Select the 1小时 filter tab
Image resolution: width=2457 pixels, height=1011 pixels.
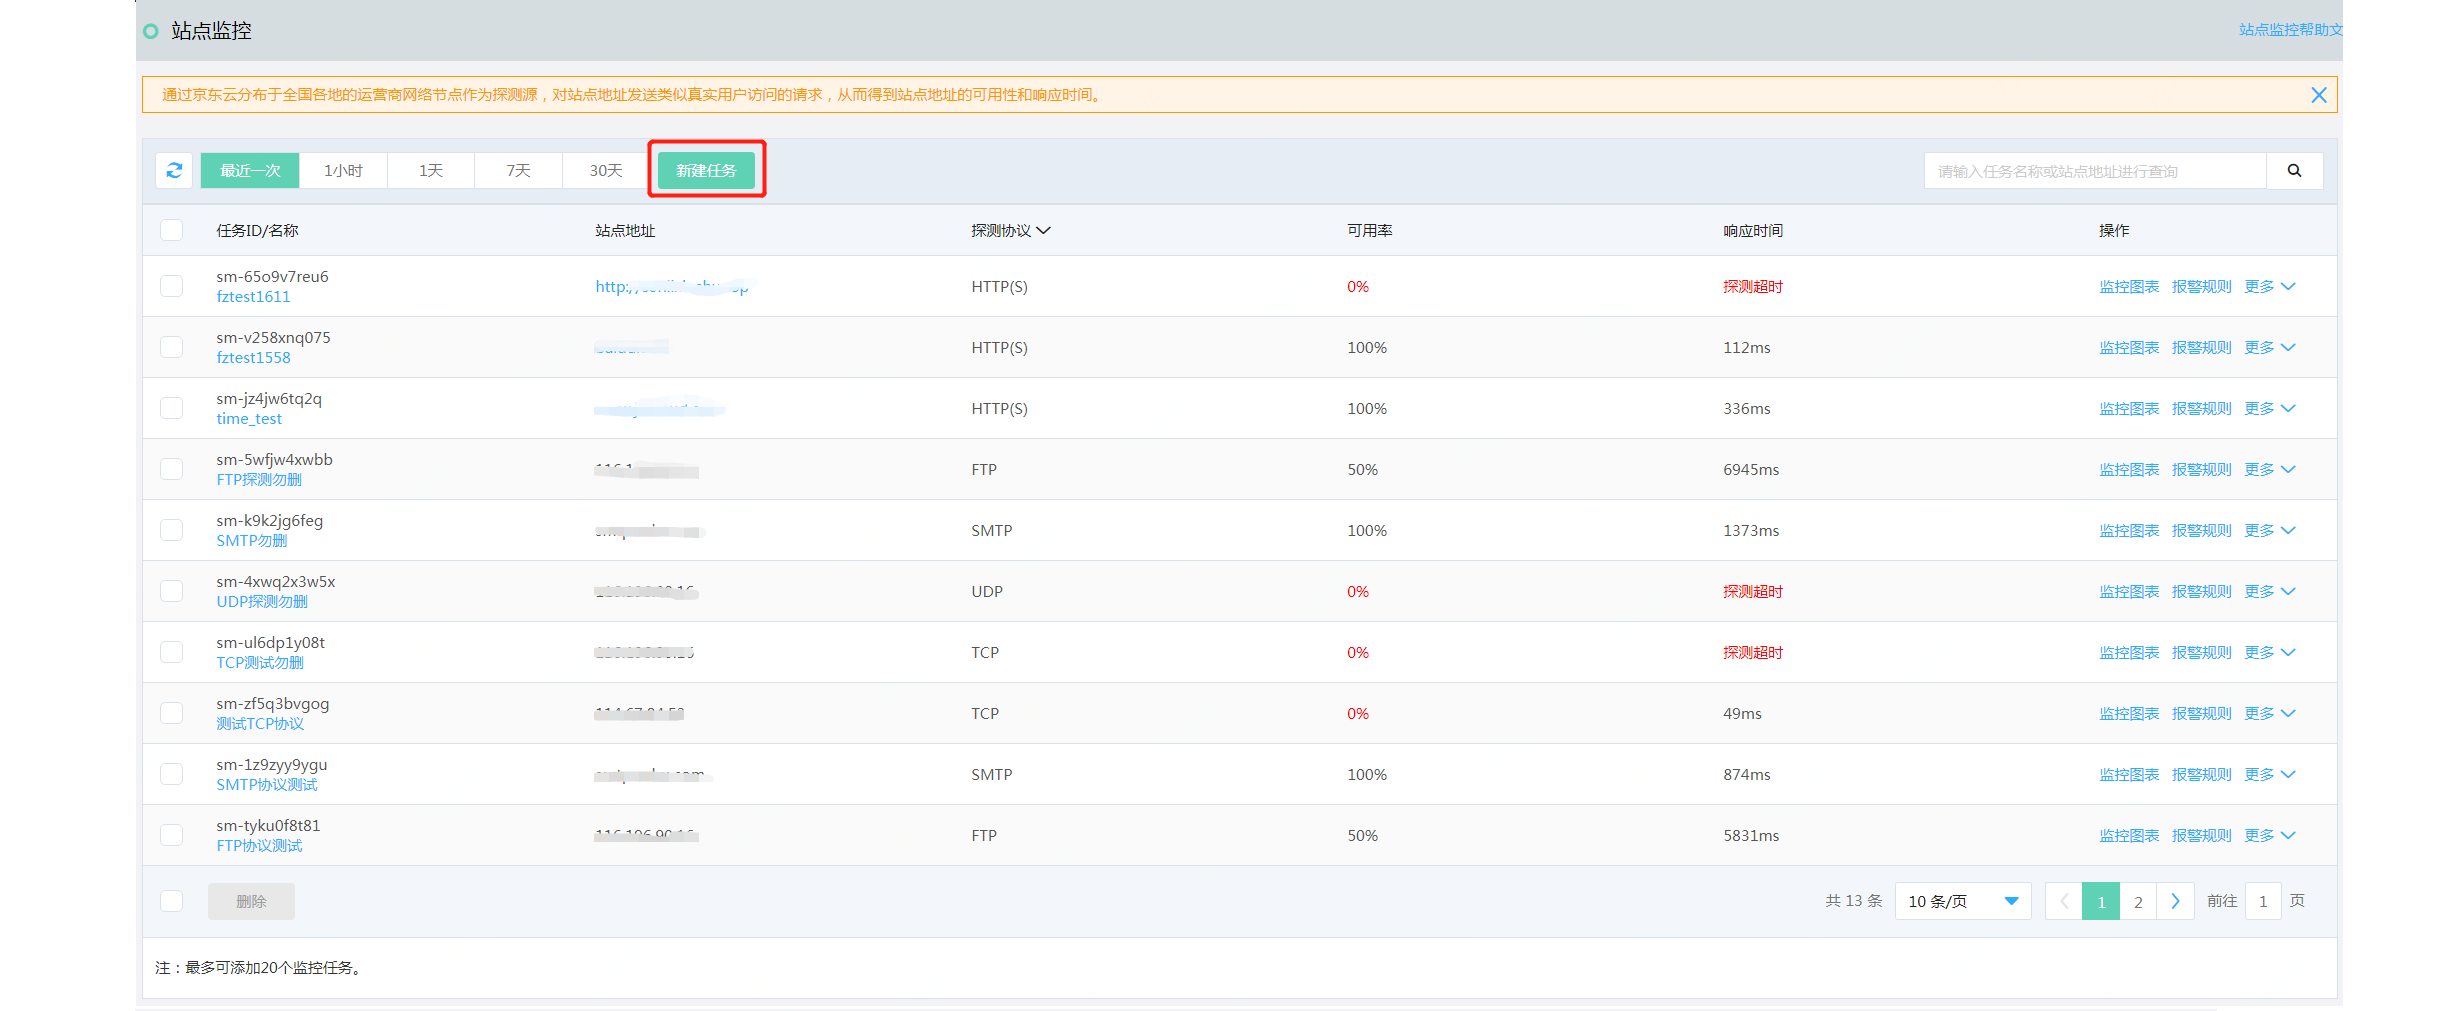[x=343, y=170]
